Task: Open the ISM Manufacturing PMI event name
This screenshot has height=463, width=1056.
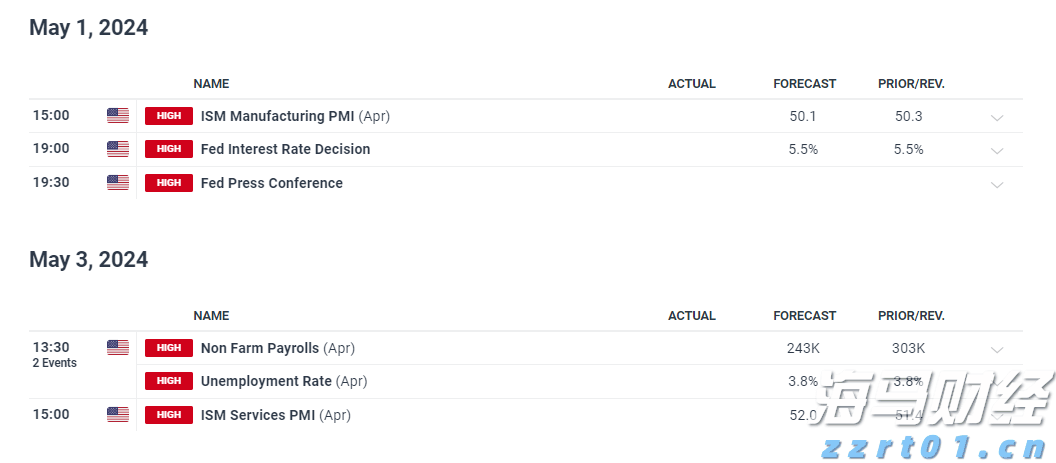Action: pyautogui.click(x=277, y=116)
